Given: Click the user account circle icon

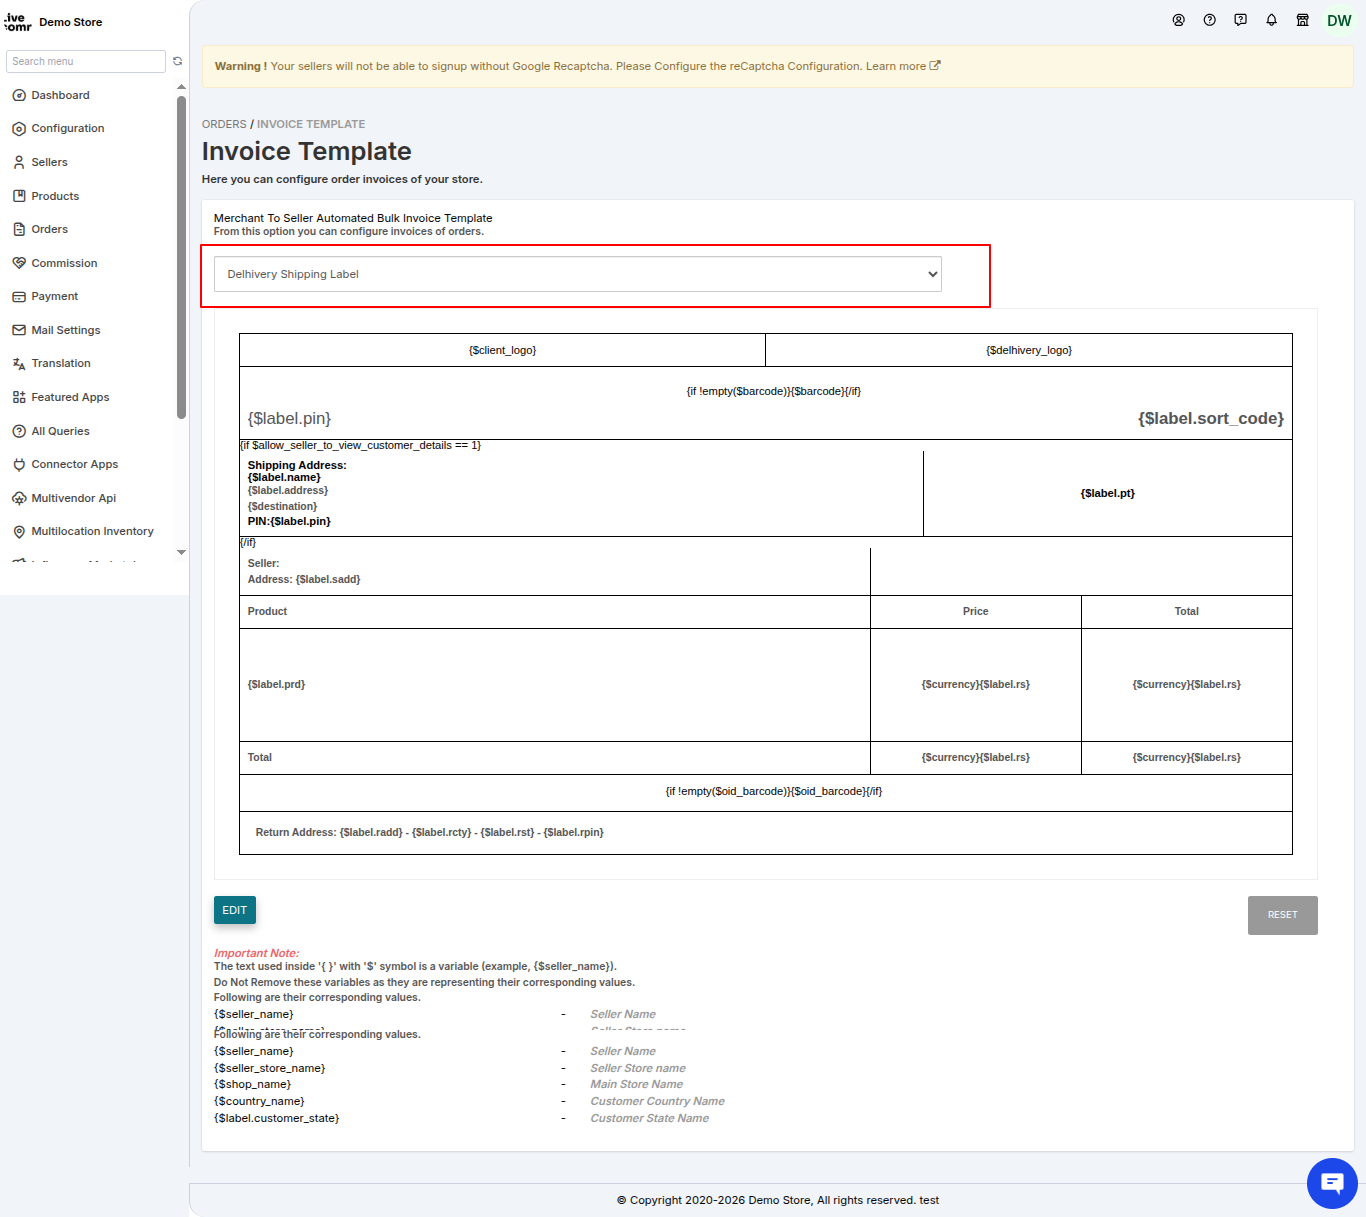Looking at the screenshot, I should coord(1178,20).
